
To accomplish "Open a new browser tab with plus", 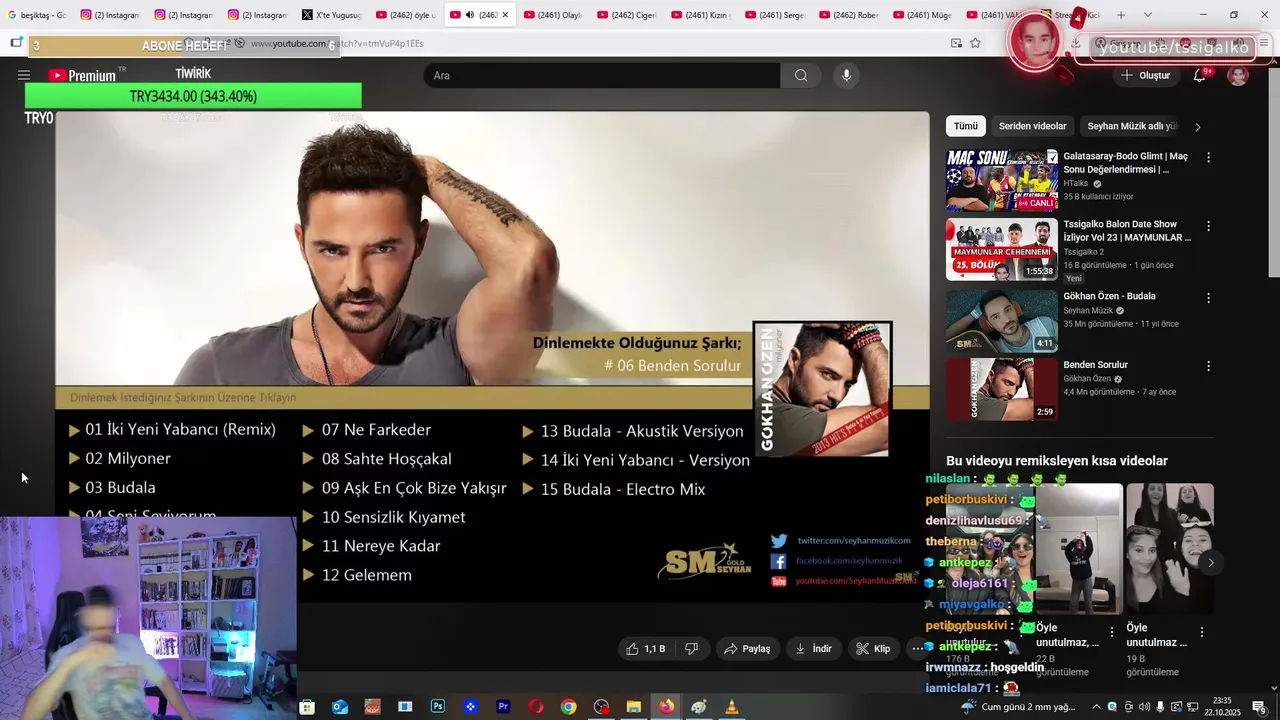I will [1121, 15].
